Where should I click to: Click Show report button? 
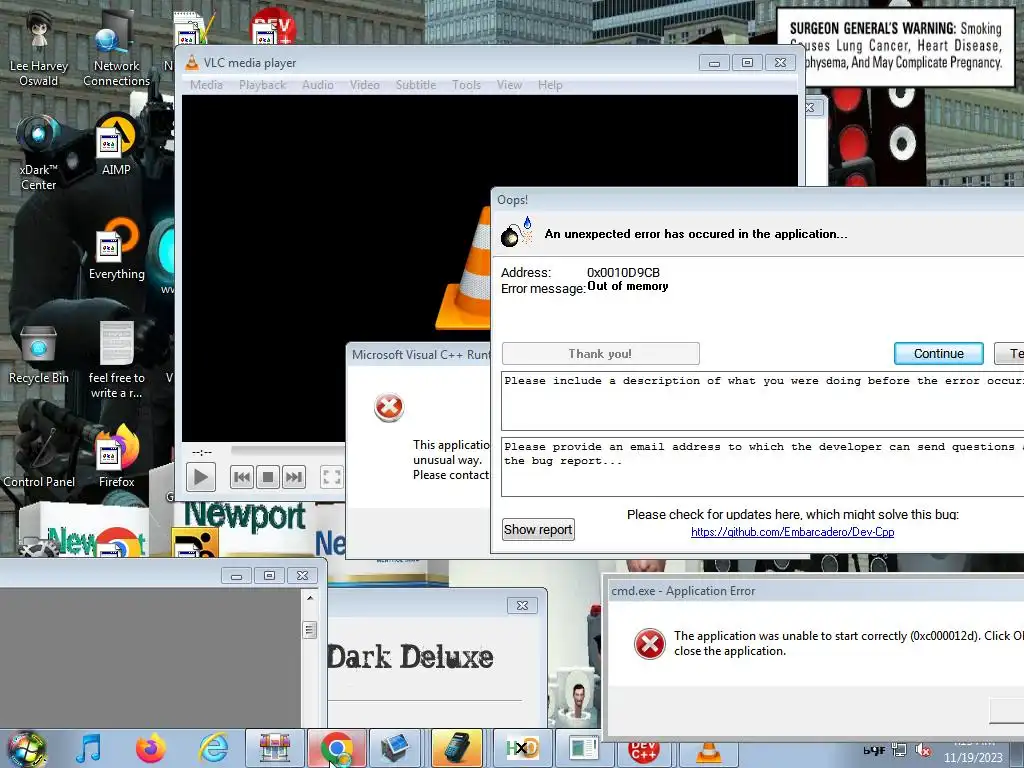coord(538,529)
